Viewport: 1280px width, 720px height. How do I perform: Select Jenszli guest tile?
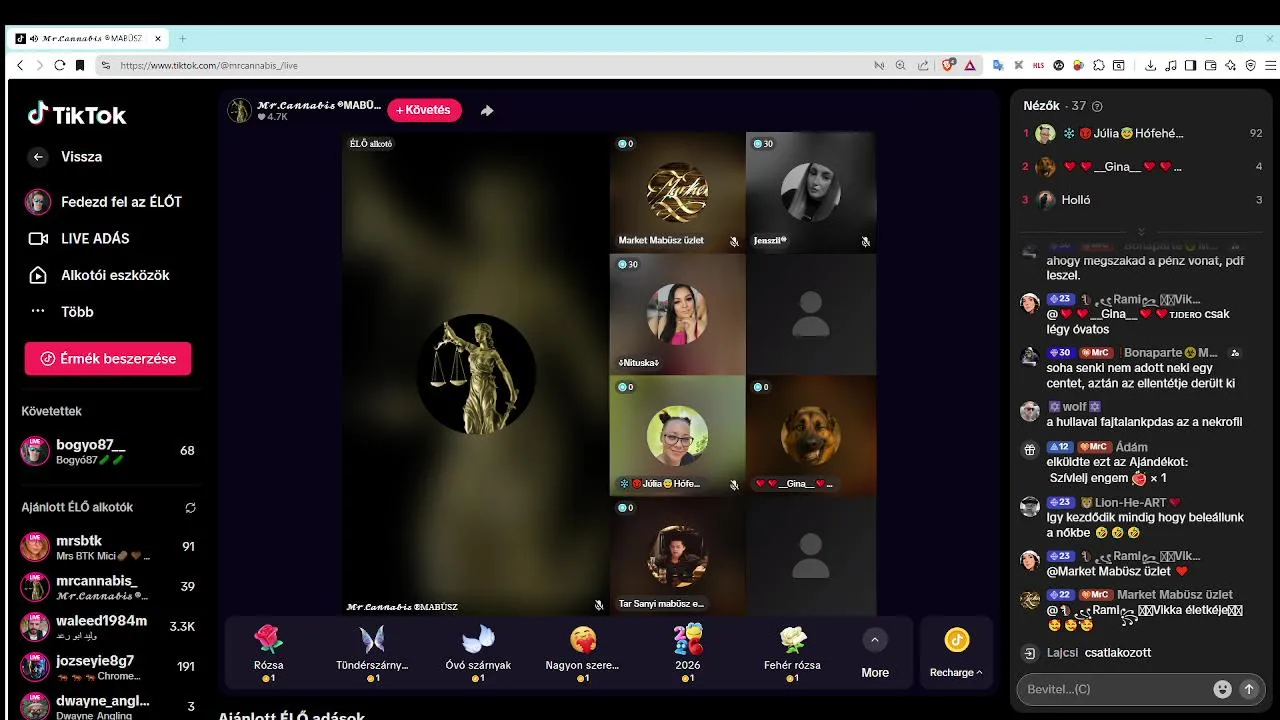point(811,192)
